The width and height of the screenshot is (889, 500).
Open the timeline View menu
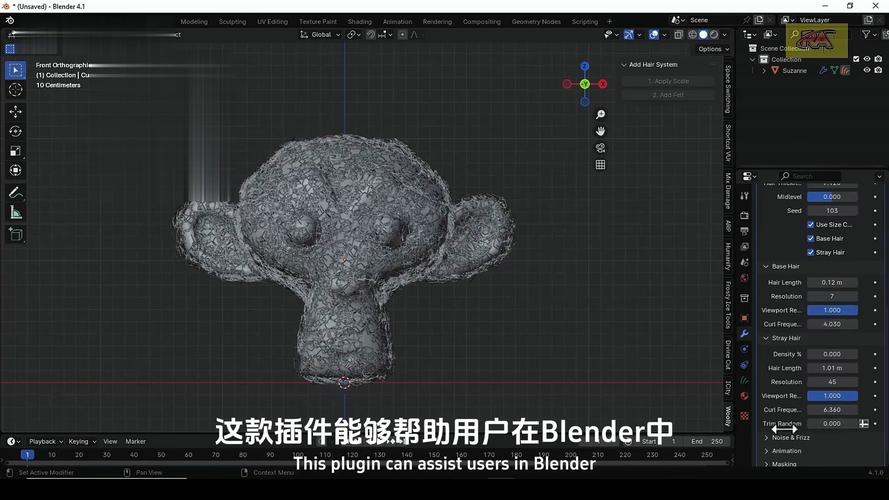pyautogui.click(x=110, y=442)
